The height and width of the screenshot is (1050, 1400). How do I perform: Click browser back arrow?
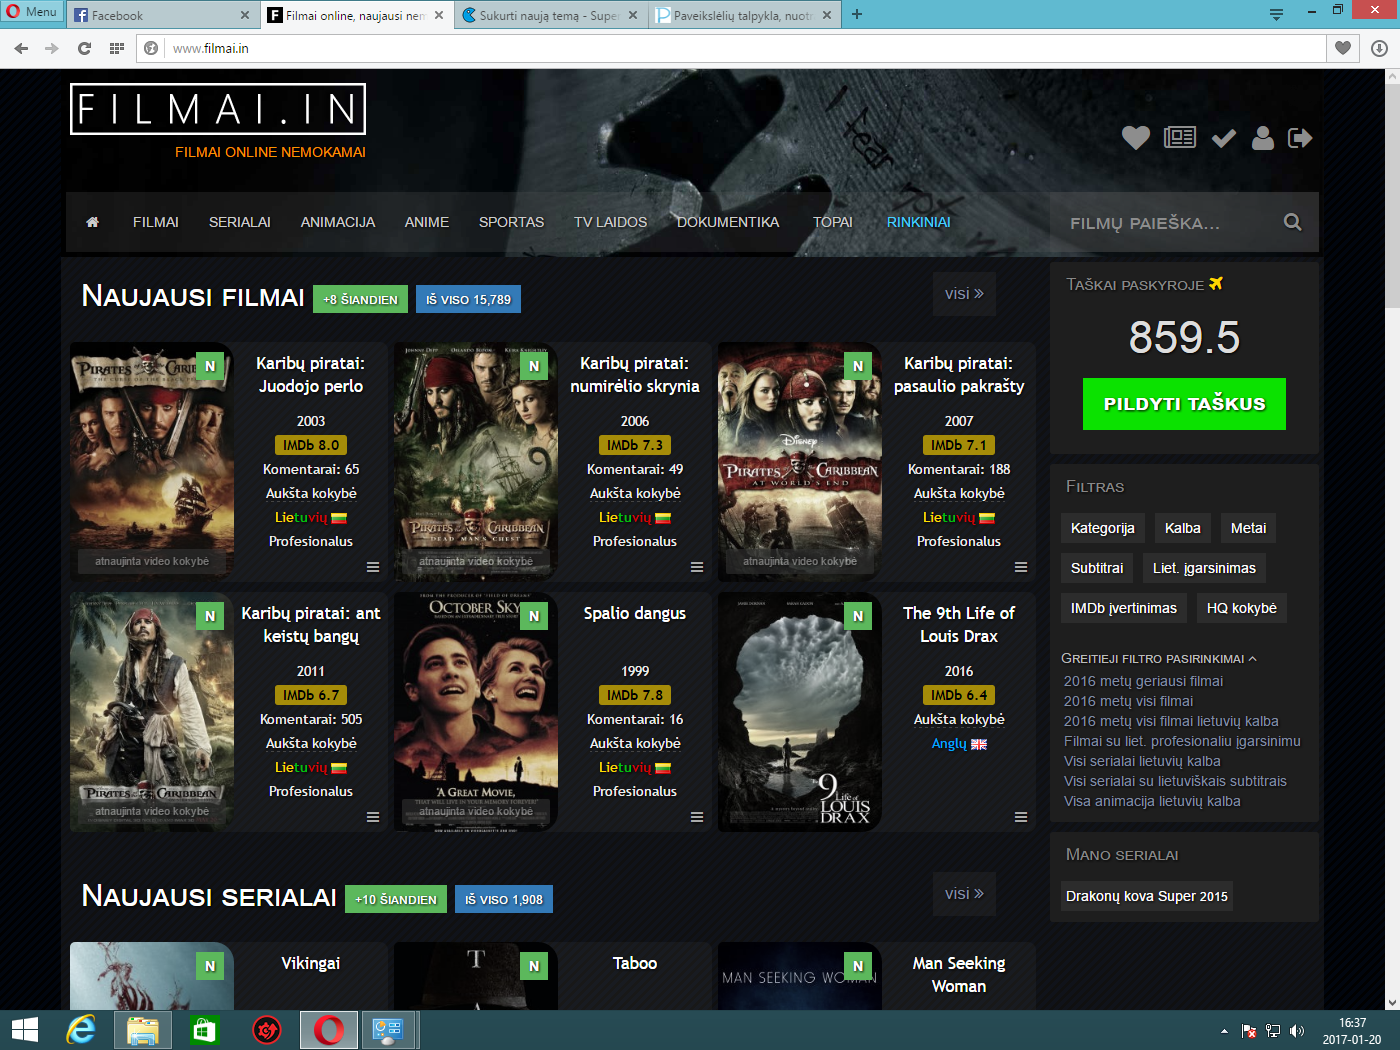pyautogui.click(x=21, y=48)
